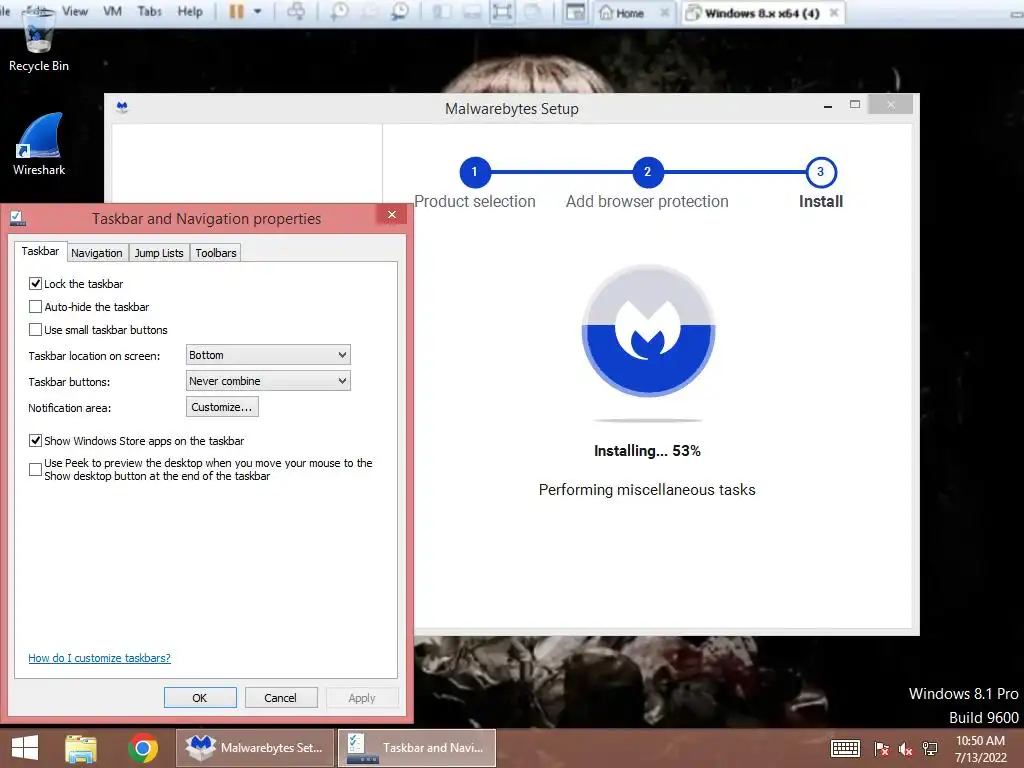This screenshot has width=1024, height=768.
Task: Click step 3 Install circle
Action: pos(821,172)
